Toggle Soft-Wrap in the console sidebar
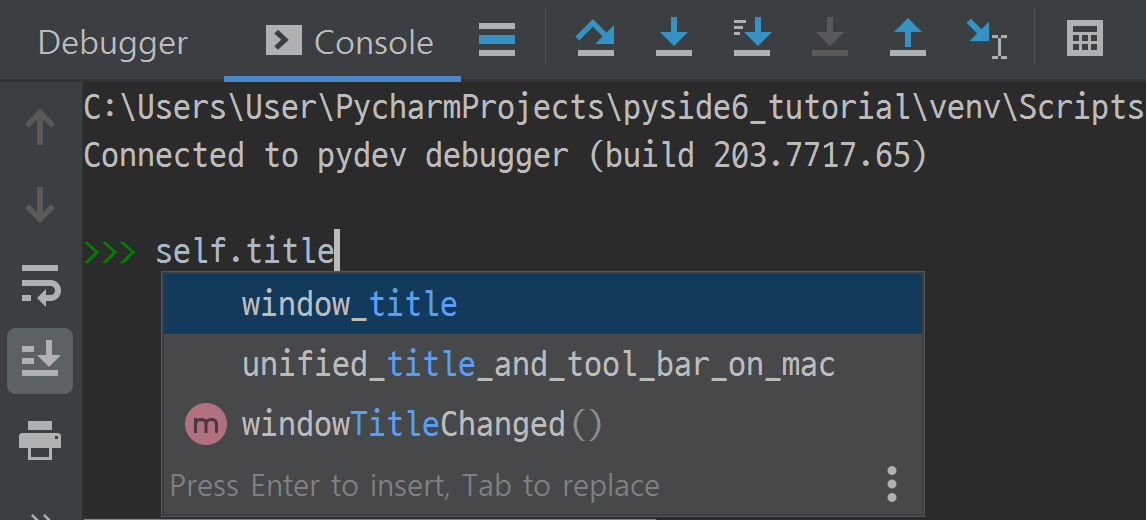Screen dimensions: 1146x520 (39, 284)
